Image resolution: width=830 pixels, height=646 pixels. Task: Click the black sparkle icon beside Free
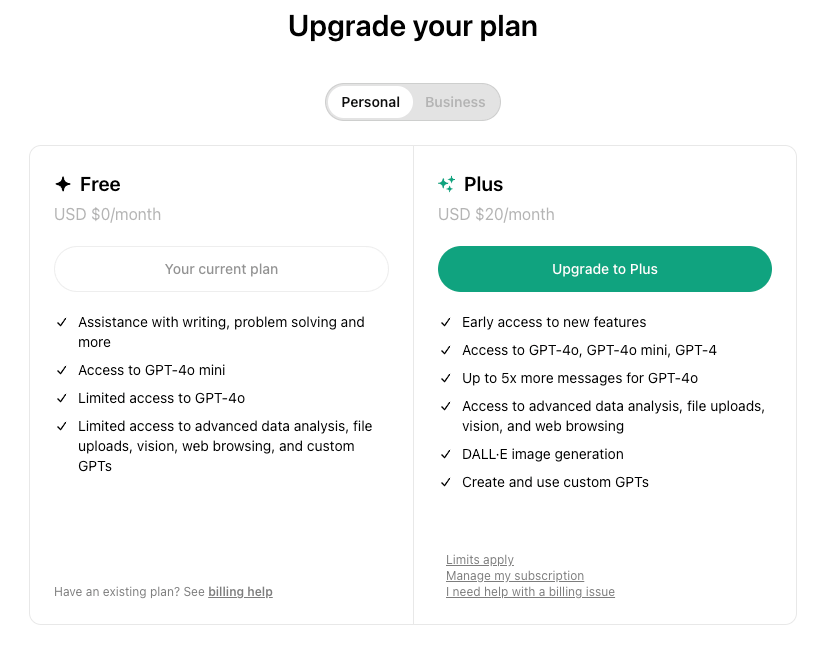63,184
